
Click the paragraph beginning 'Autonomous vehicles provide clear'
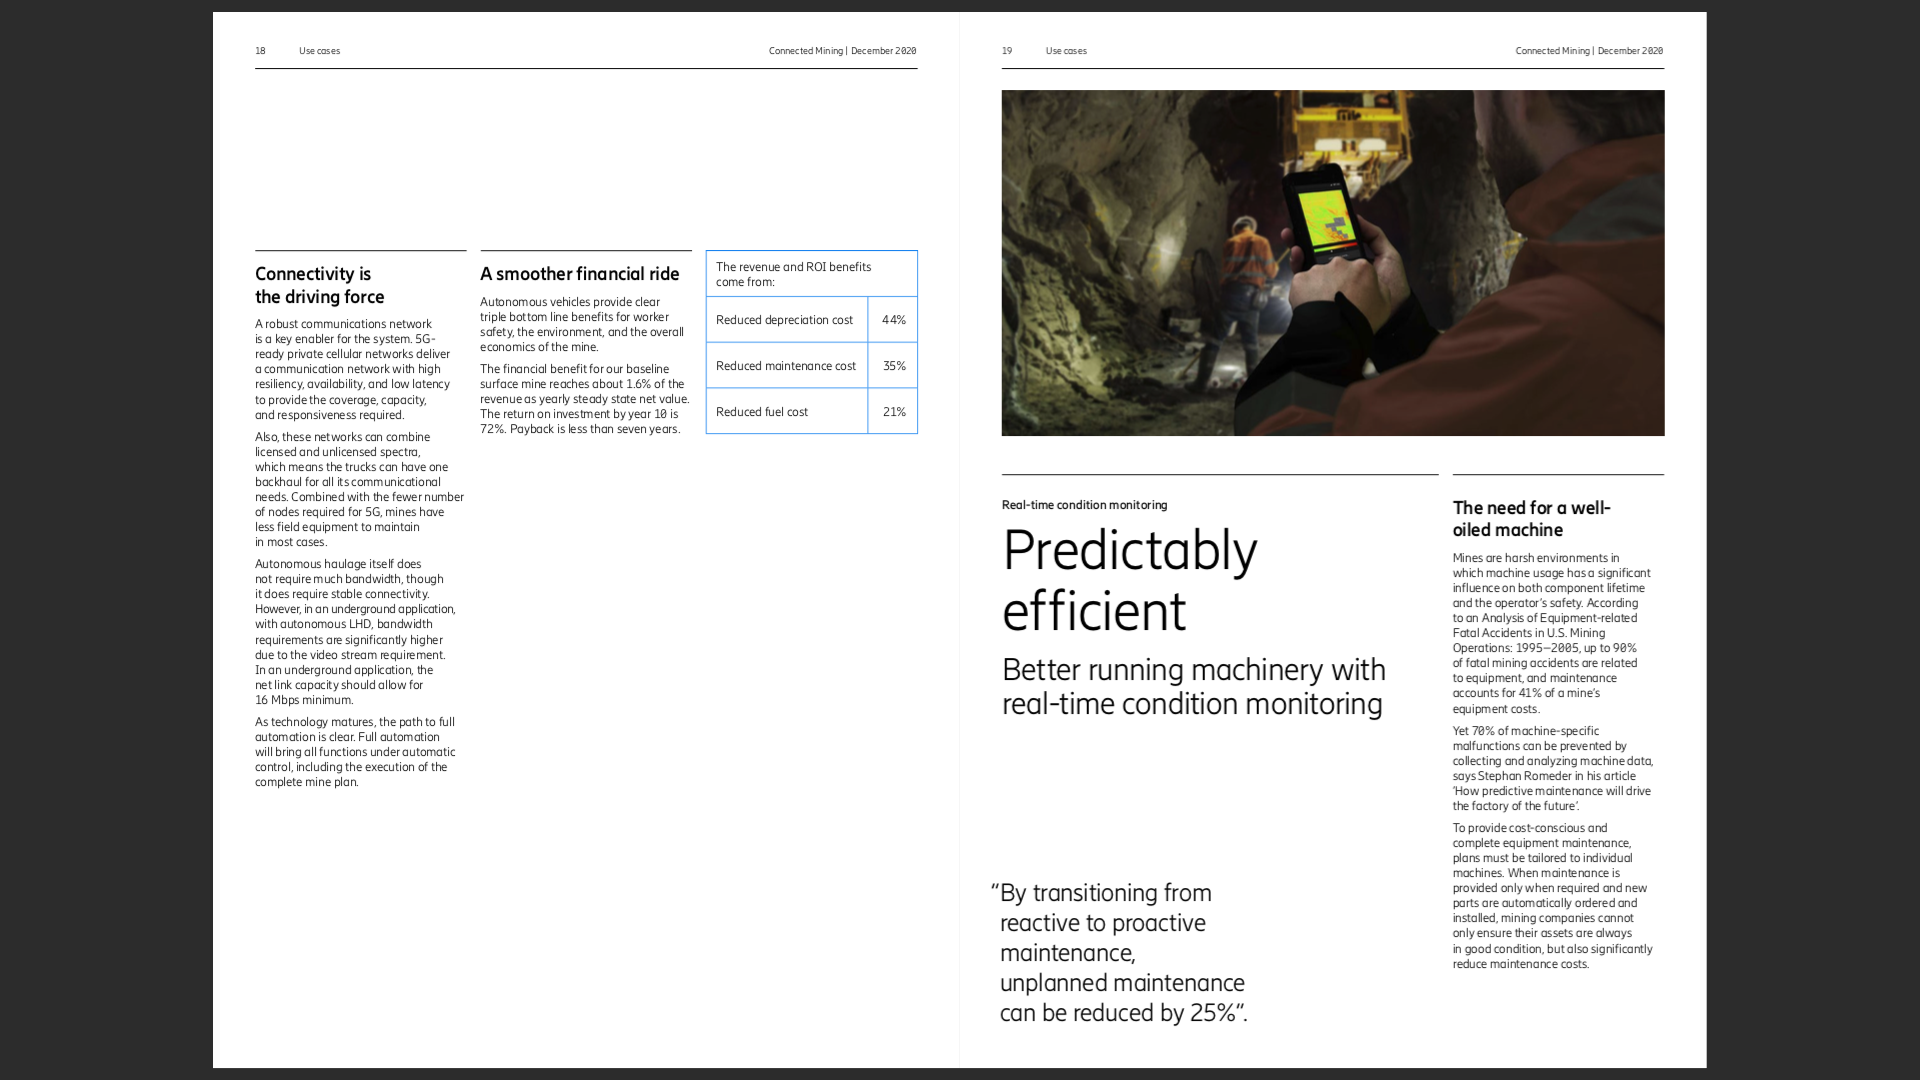582,324
